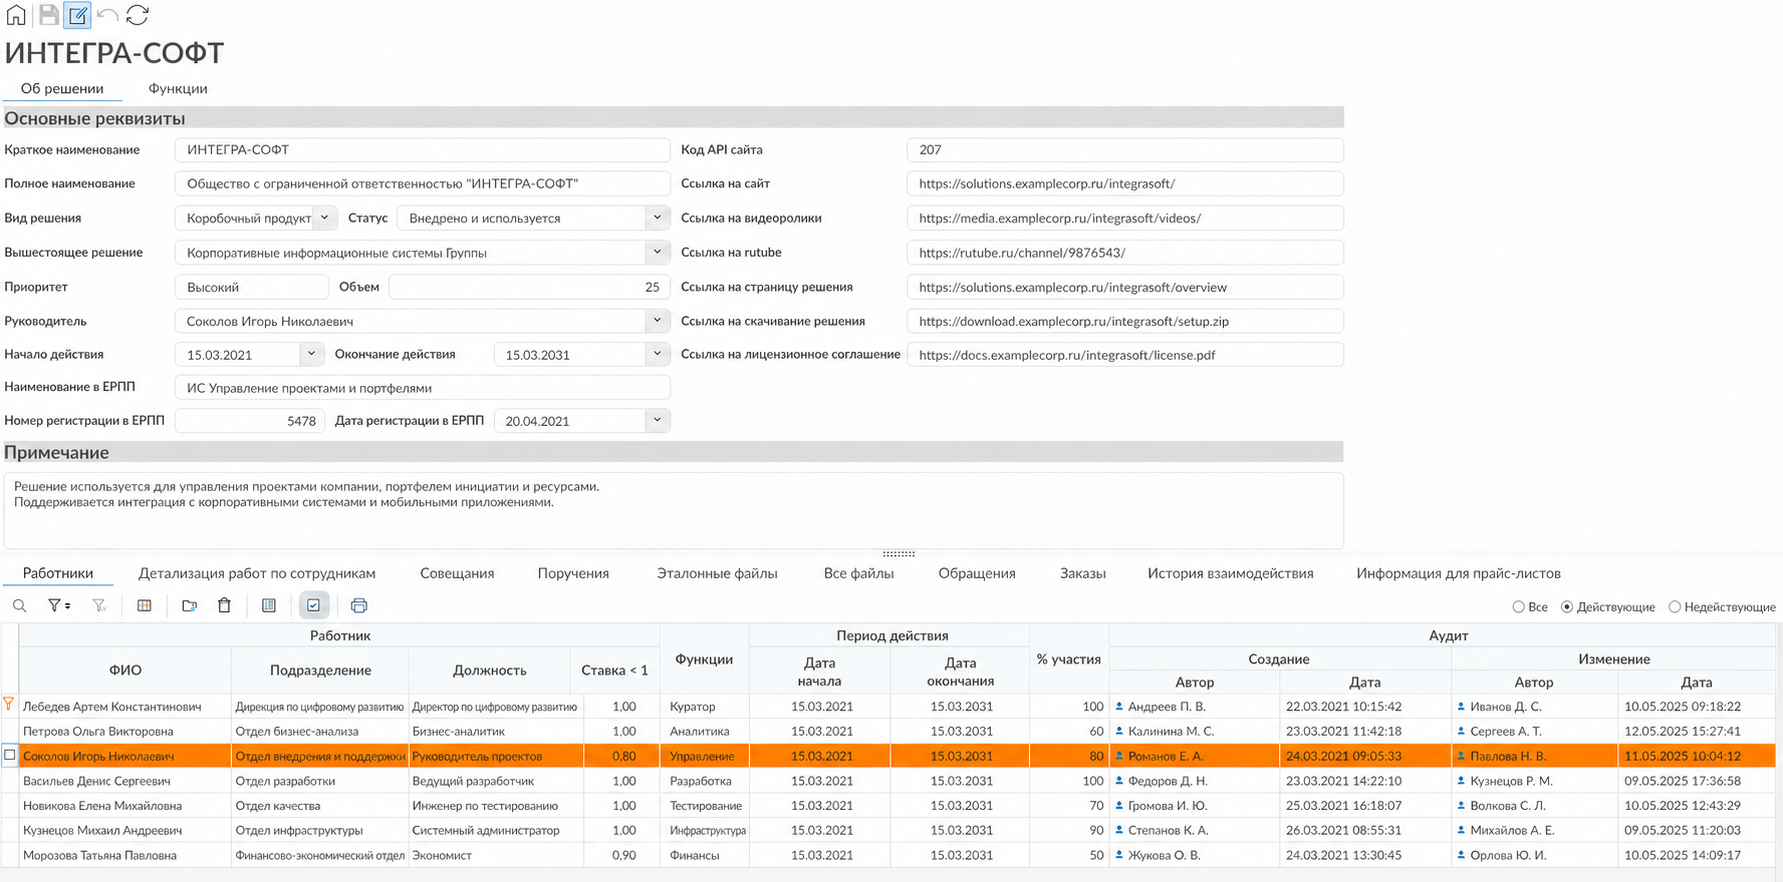Click user icon beside Орлова Ю. И.

(1461, 855)
